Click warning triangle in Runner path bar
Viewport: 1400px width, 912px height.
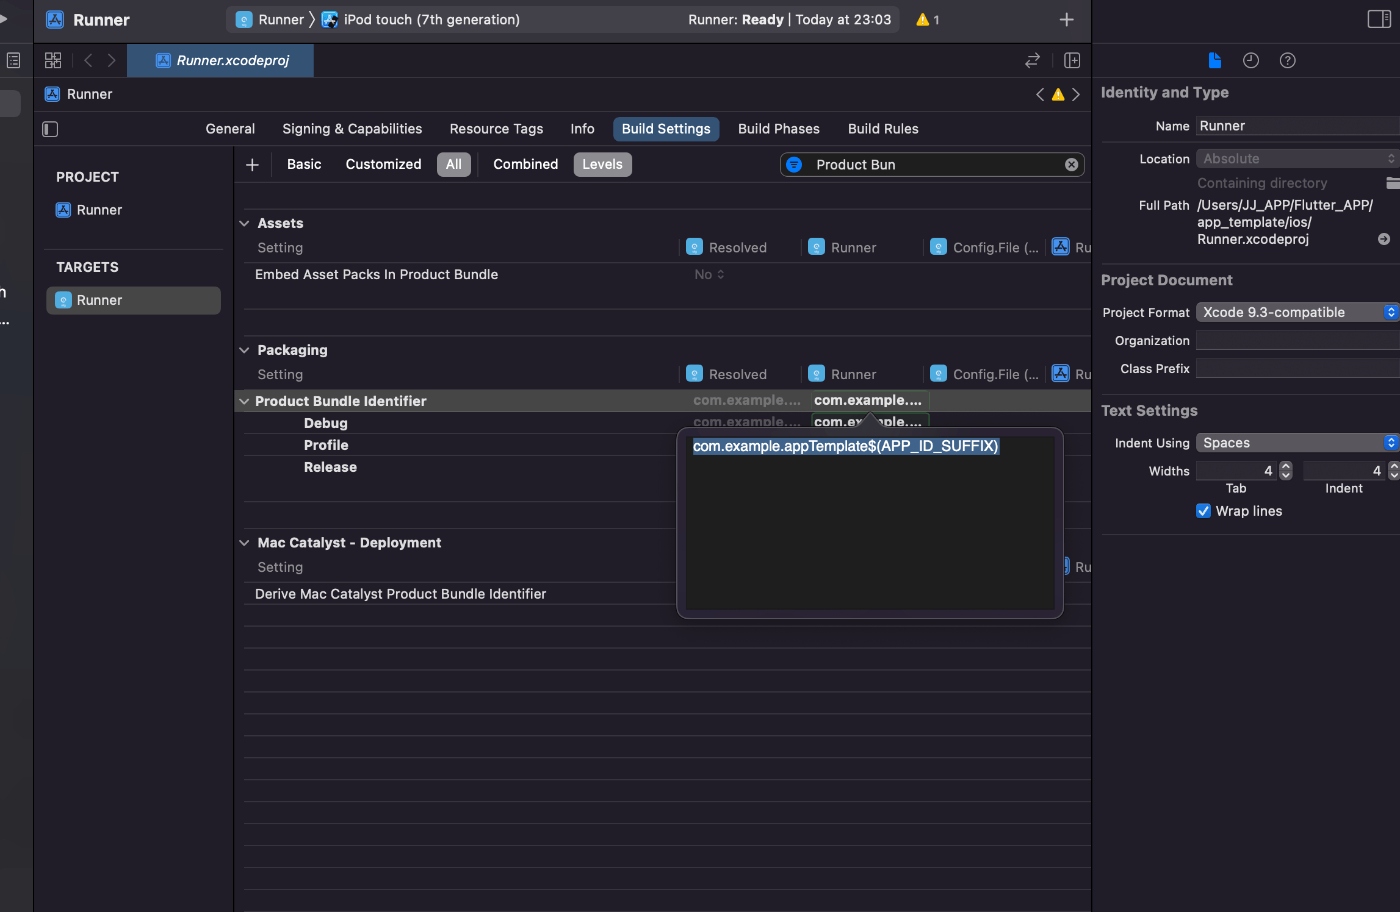coord(1058,94)
